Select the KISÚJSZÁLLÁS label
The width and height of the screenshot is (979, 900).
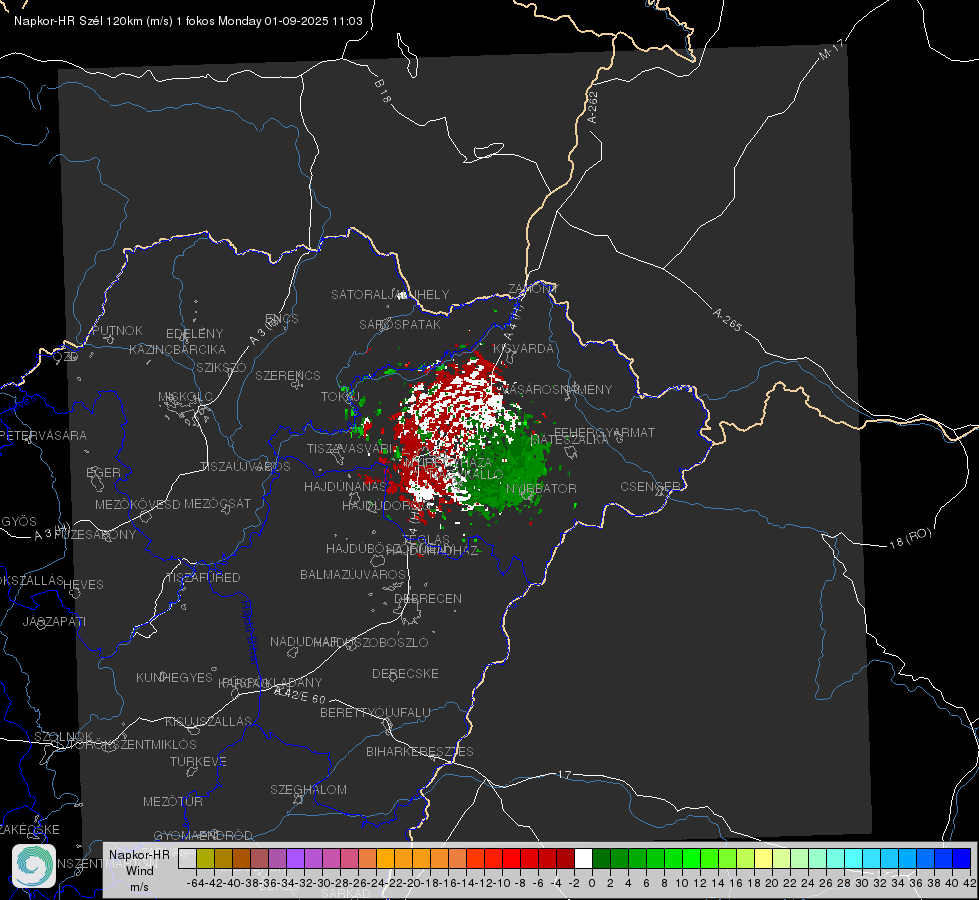pyautogui.click(x=209, y=721)
